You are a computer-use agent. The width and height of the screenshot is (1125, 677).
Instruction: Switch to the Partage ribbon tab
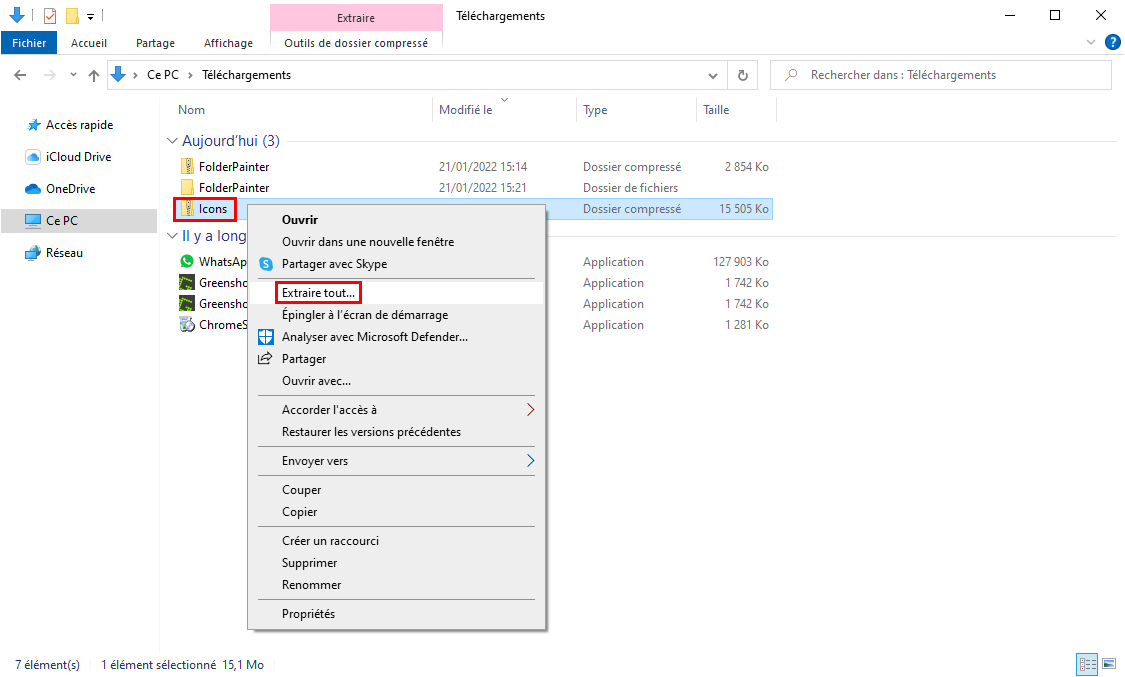(x=155, y=43)
